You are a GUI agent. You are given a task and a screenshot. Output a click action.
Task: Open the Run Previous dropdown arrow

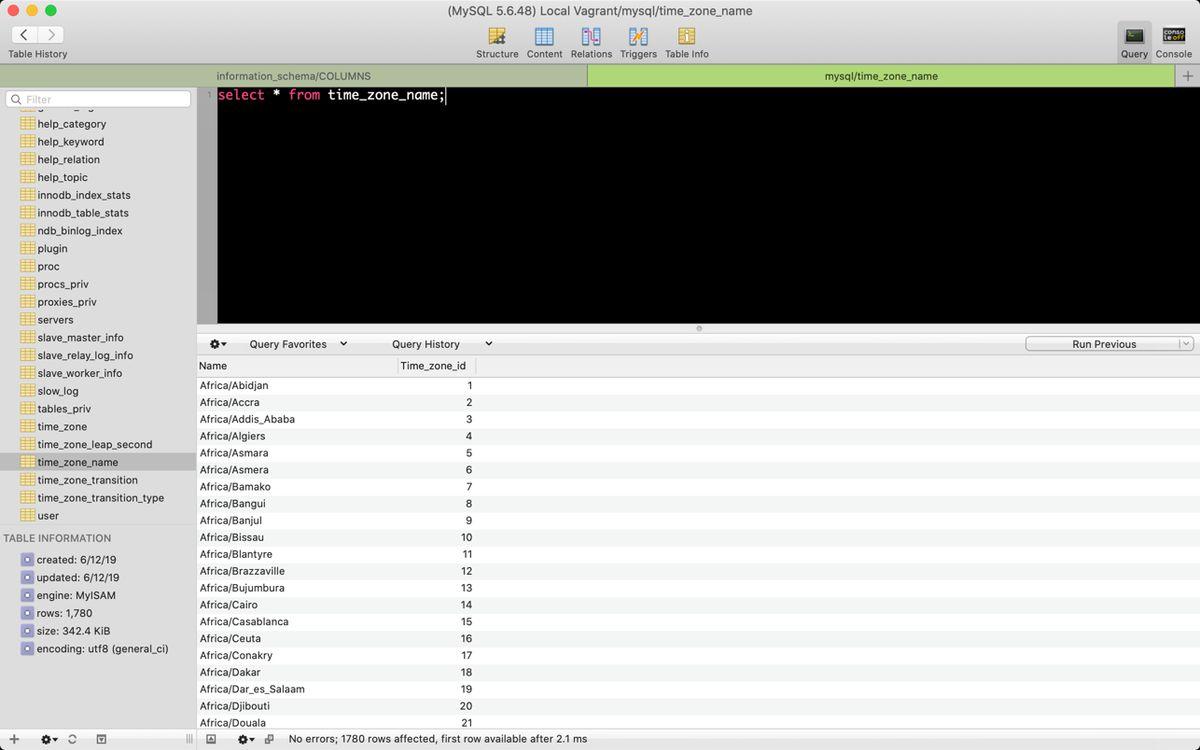[x=1186, y=344]
